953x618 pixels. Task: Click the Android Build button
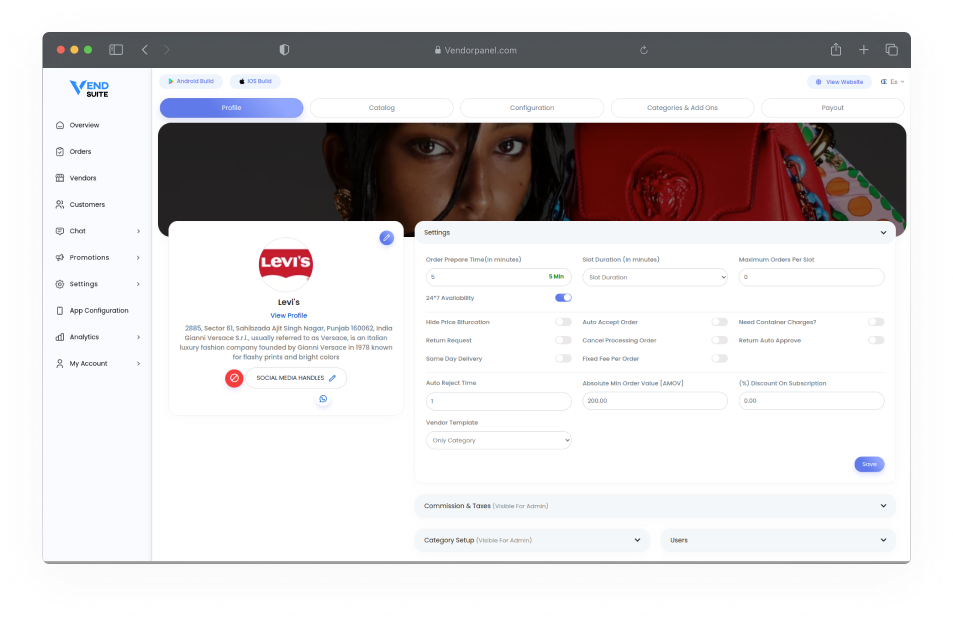[x=191, y=81]
